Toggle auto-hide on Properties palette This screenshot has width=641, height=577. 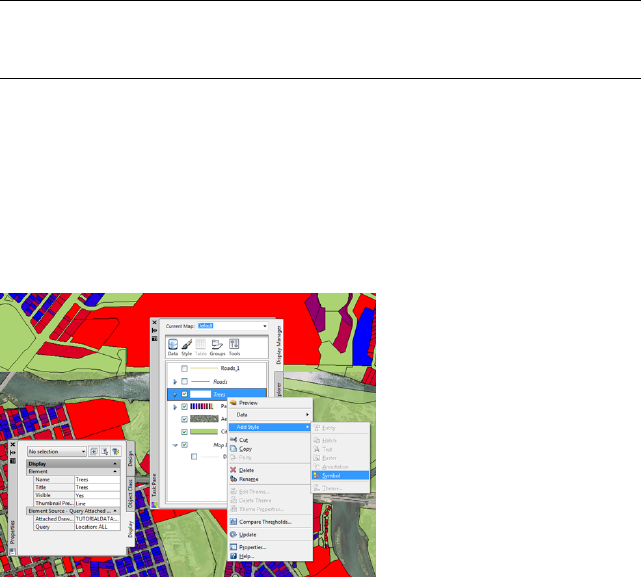pos(13,453)
